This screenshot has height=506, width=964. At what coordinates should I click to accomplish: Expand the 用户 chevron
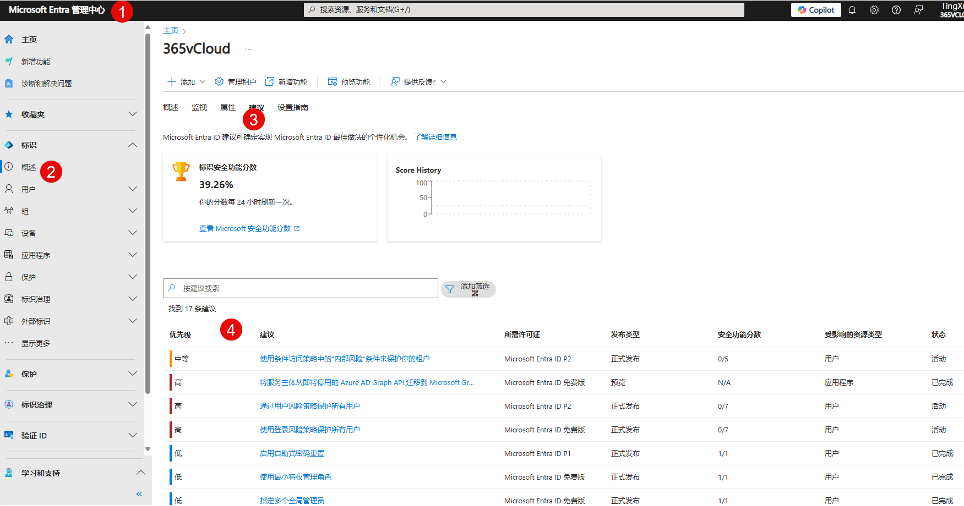point(132,189)
